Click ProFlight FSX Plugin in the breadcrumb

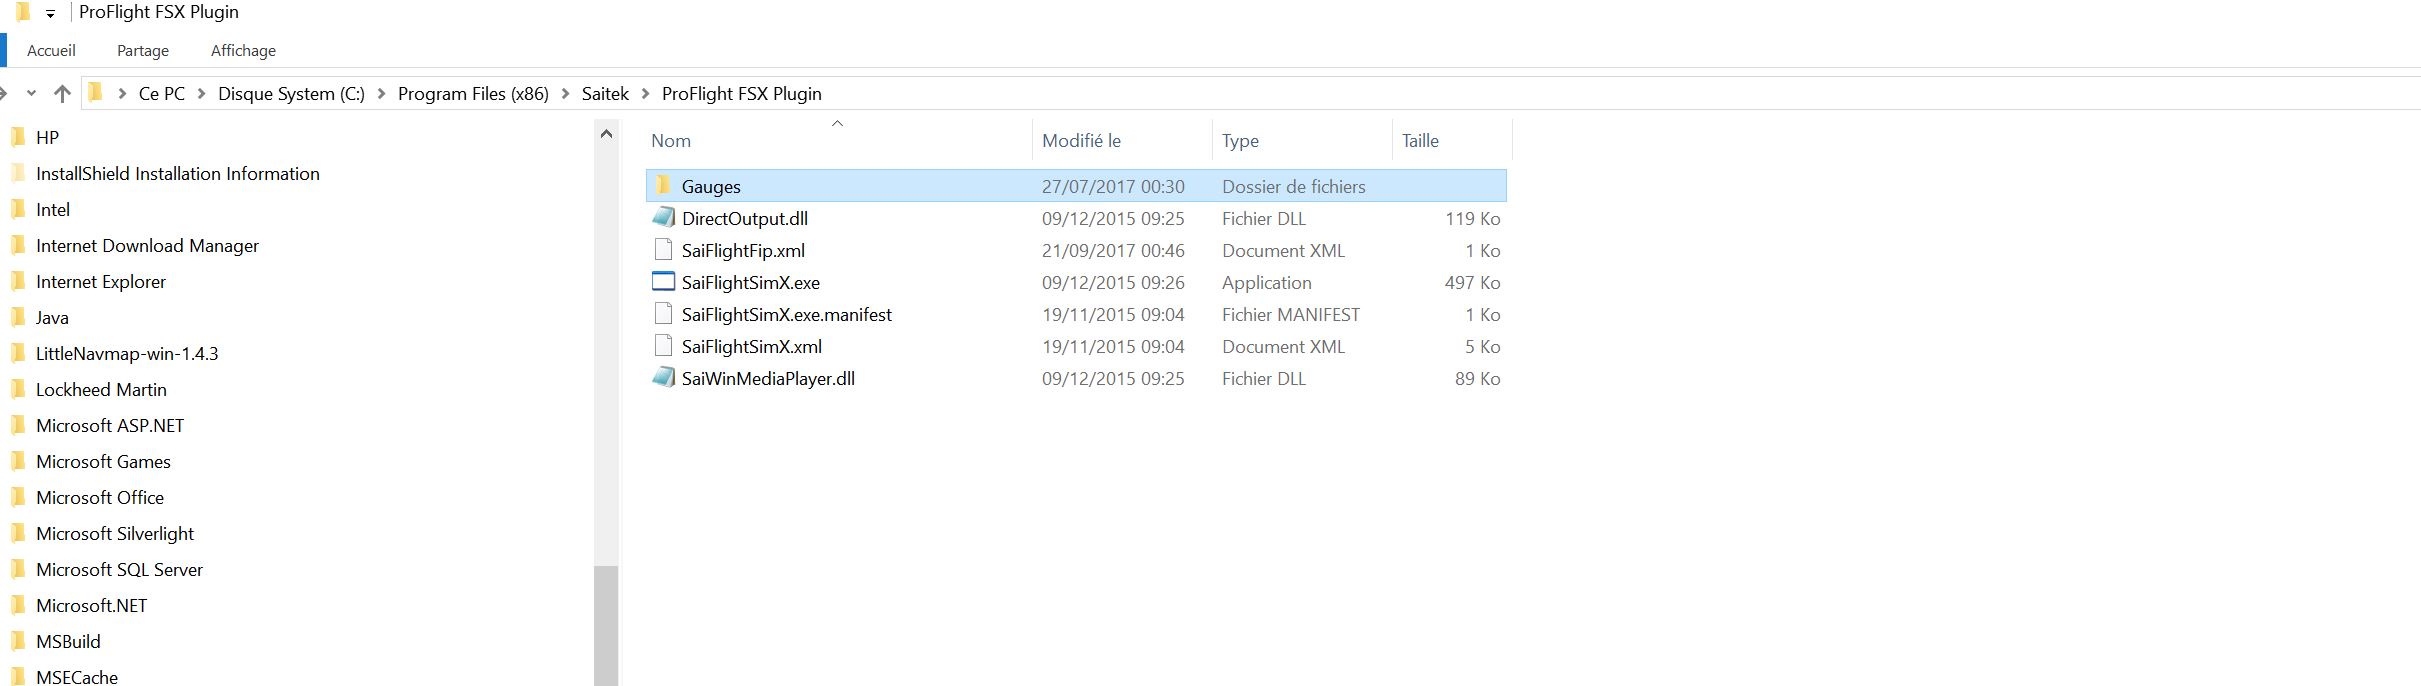742,93
